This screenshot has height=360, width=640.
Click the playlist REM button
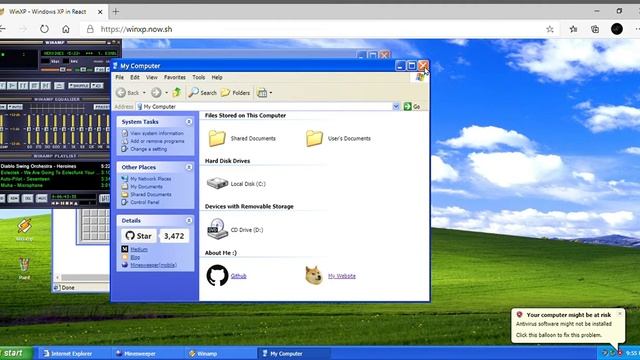13,198
